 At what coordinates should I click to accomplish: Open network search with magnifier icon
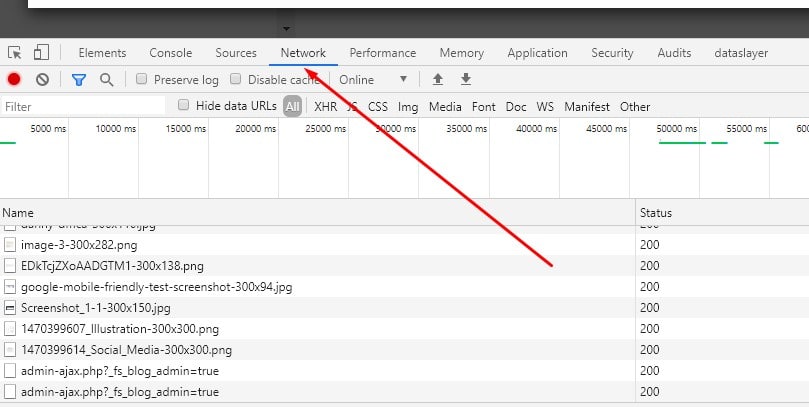click(106, 80)
